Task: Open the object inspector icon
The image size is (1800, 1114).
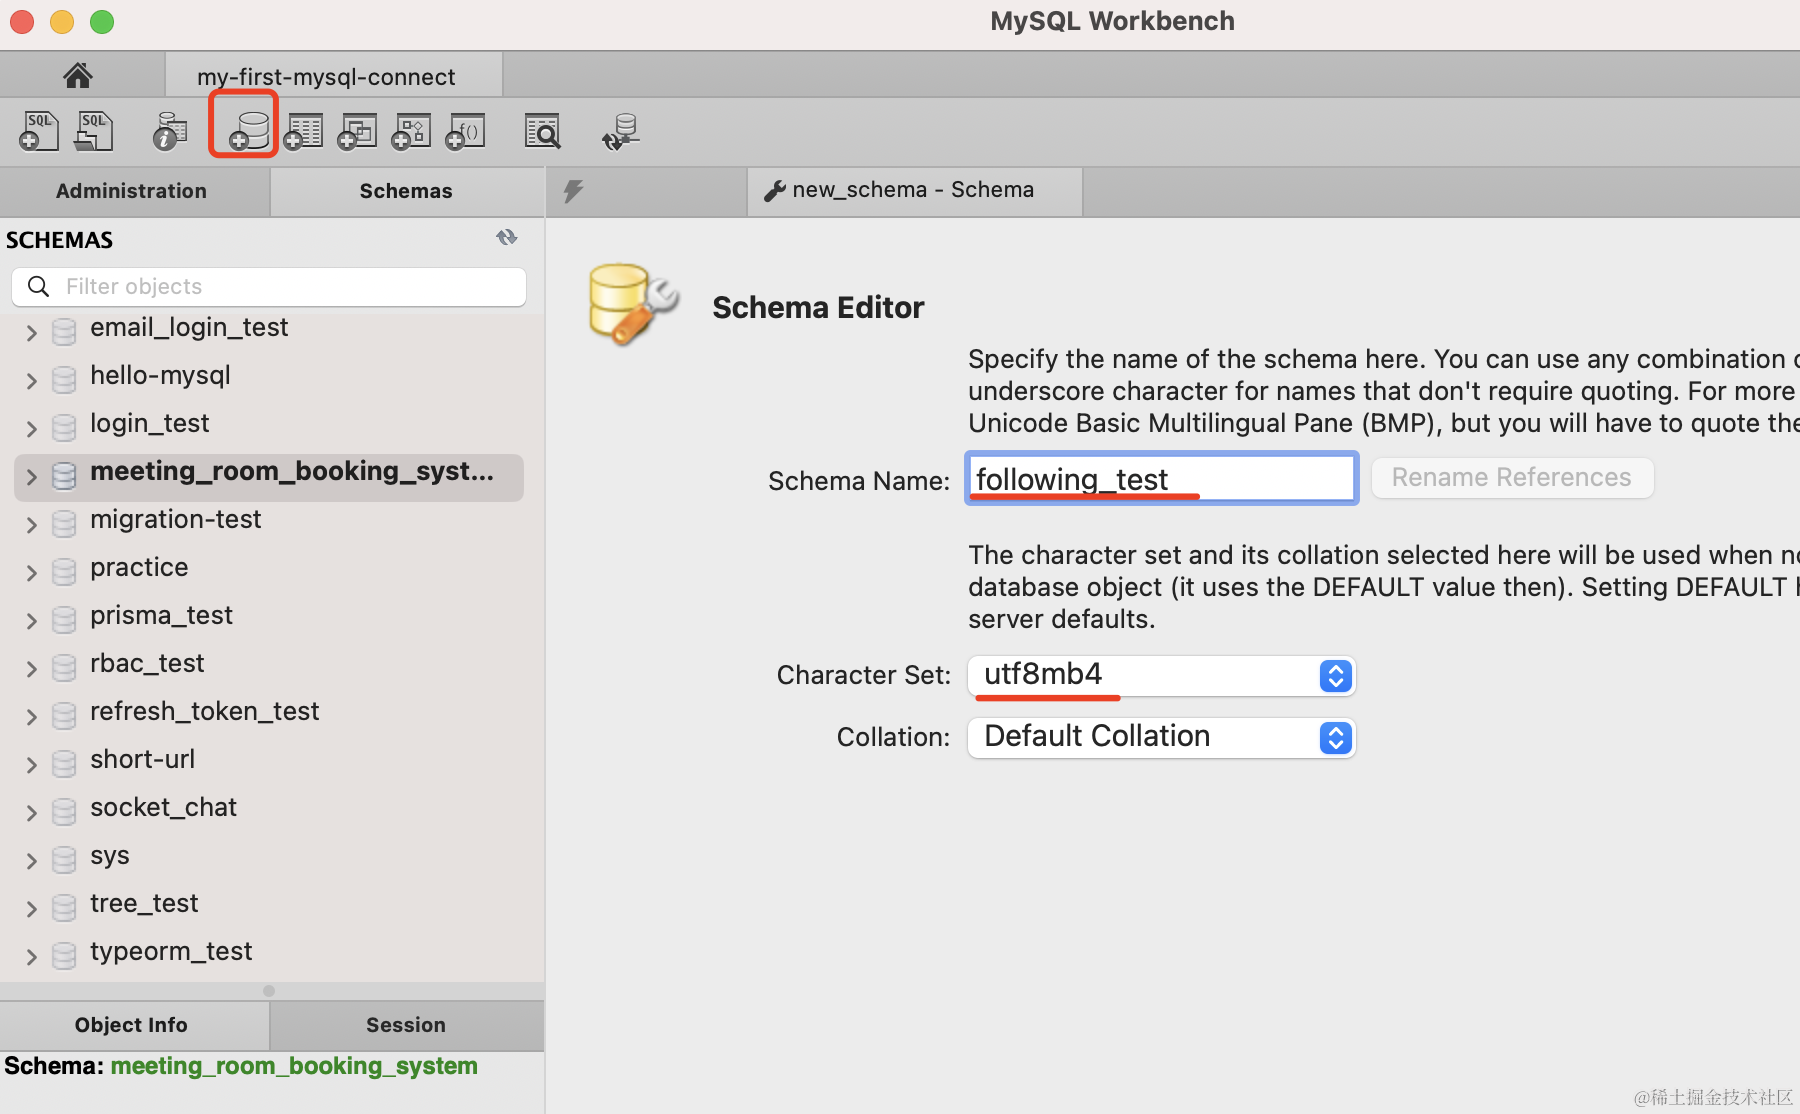Action: coord(170,131)
